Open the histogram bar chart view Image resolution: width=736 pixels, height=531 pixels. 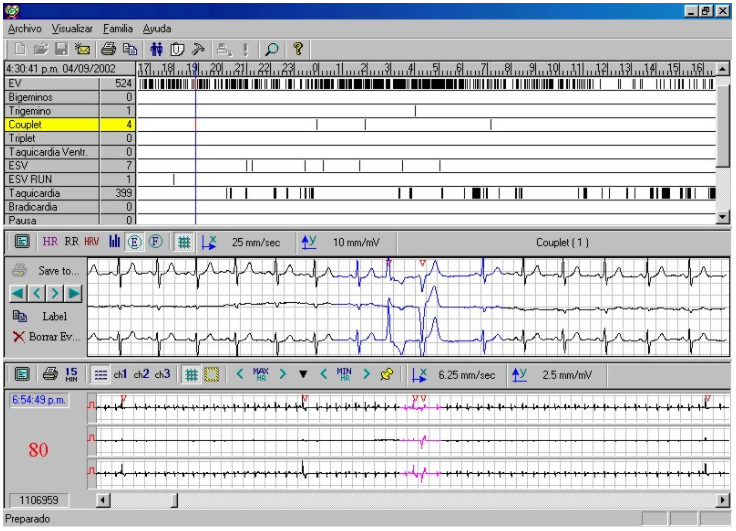pos(114,241)
